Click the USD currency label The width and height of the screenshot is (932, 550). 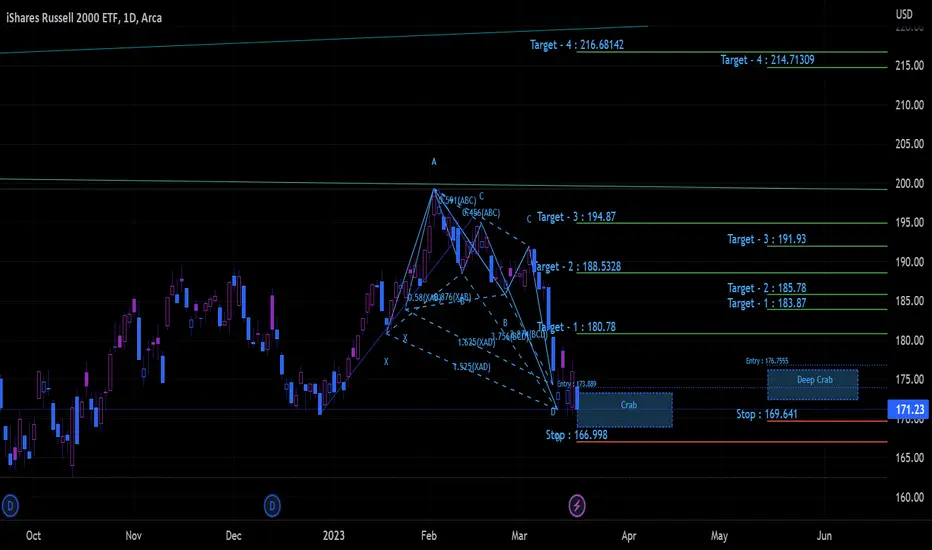[904, 14]
